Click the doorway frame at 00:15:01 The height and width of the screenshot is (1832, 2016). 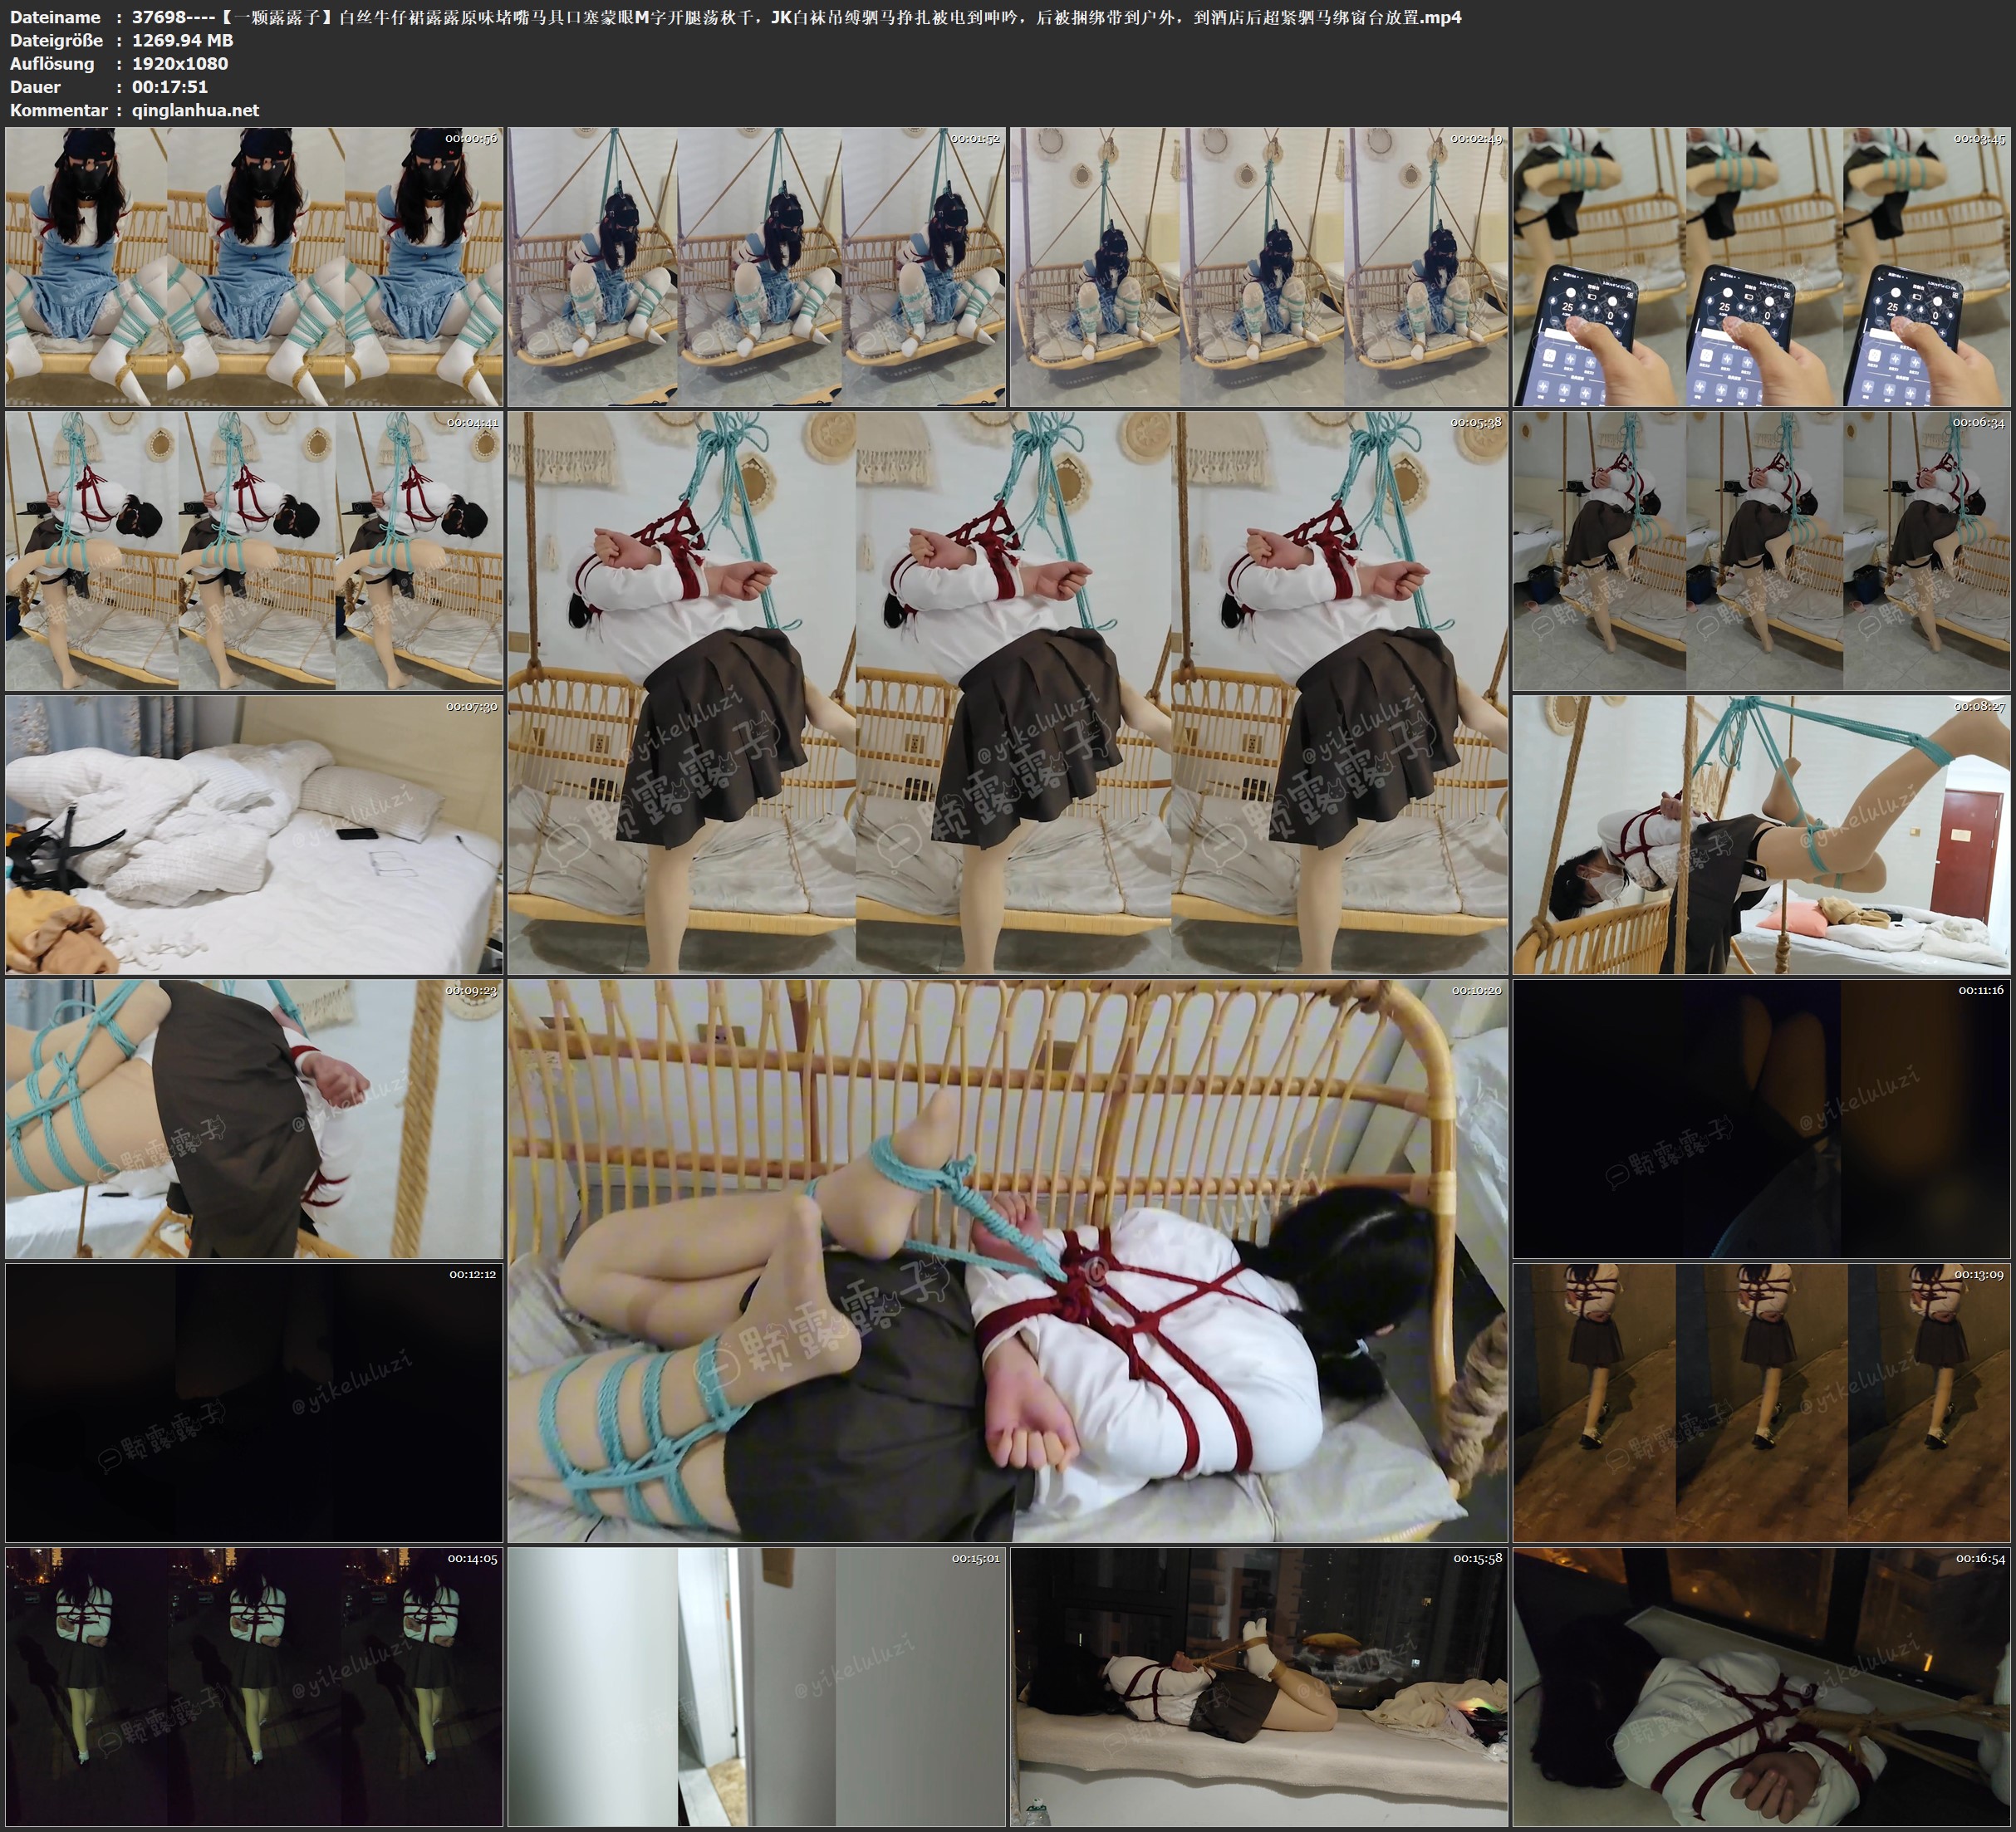coord(756,1687)
